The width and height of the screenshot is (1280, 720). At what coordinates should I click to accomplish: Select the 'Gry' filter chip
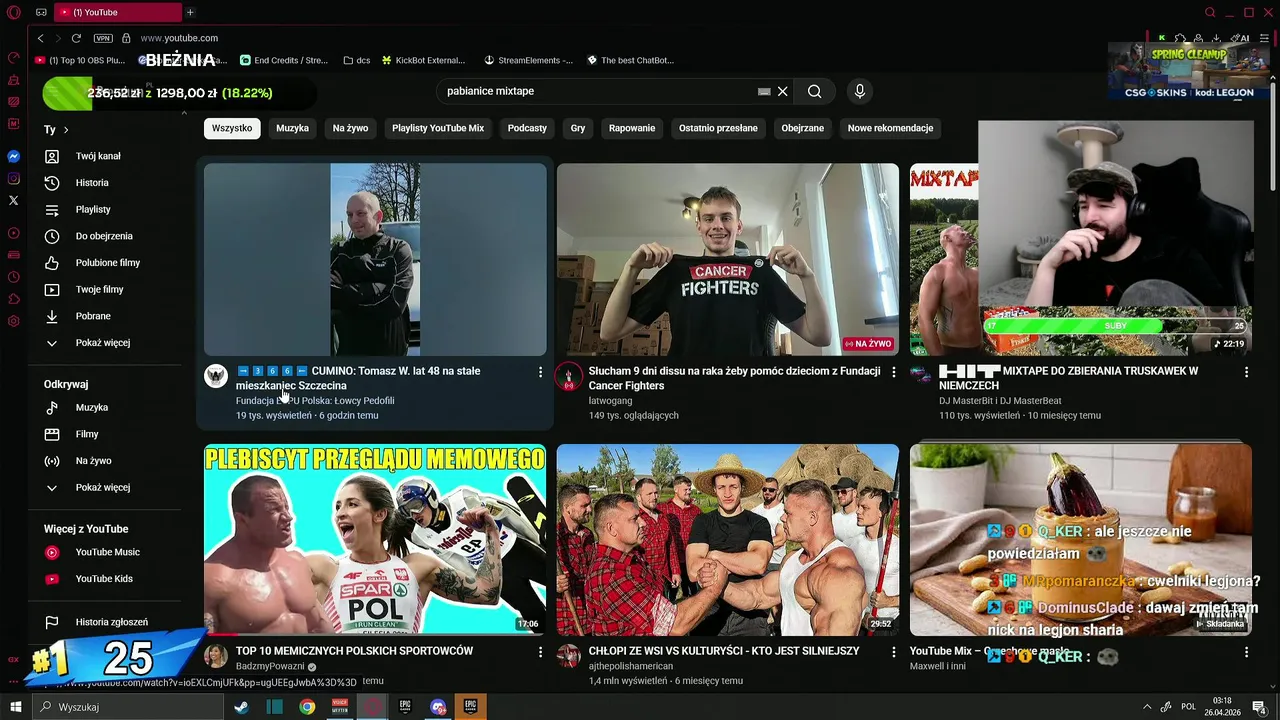[x=578, y=128]
